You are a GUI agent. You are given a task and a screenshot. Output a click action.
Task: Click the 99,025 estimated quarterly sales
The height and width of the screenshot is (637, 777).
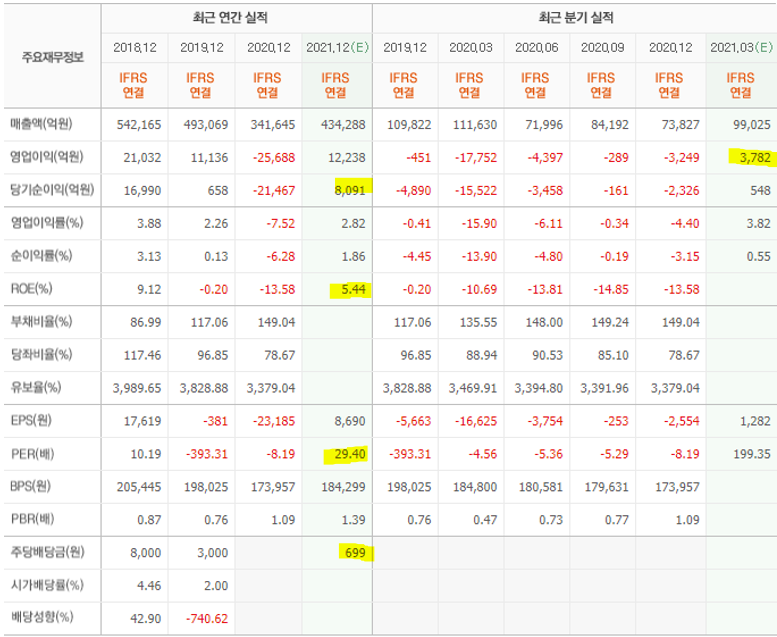click(752, 124)
